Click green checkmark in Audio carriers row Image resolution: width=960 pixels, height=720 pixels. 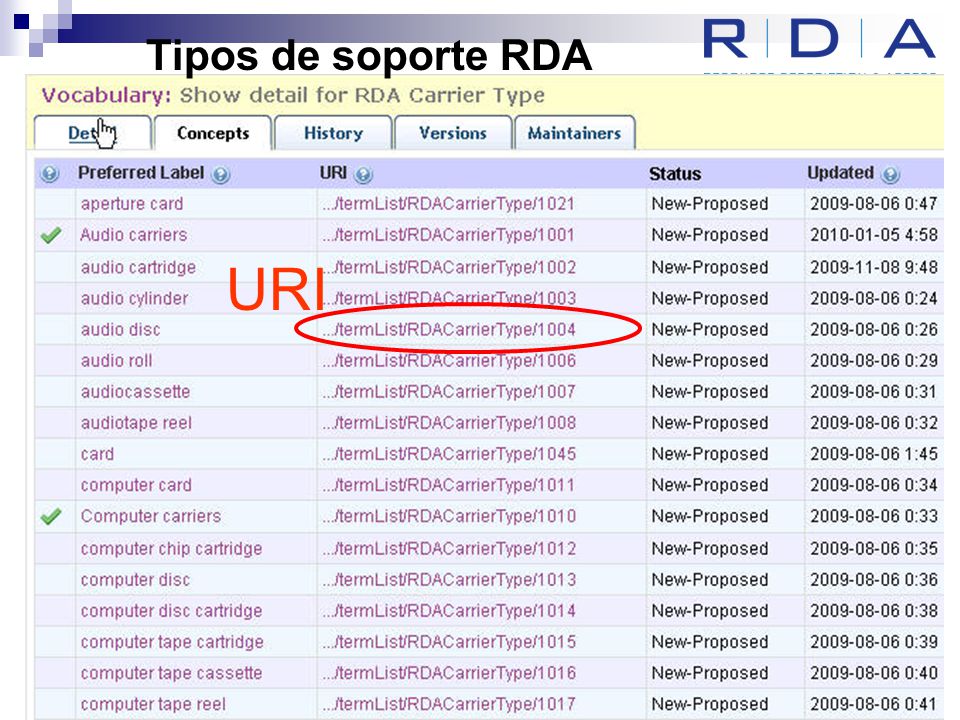coord(51,235)
